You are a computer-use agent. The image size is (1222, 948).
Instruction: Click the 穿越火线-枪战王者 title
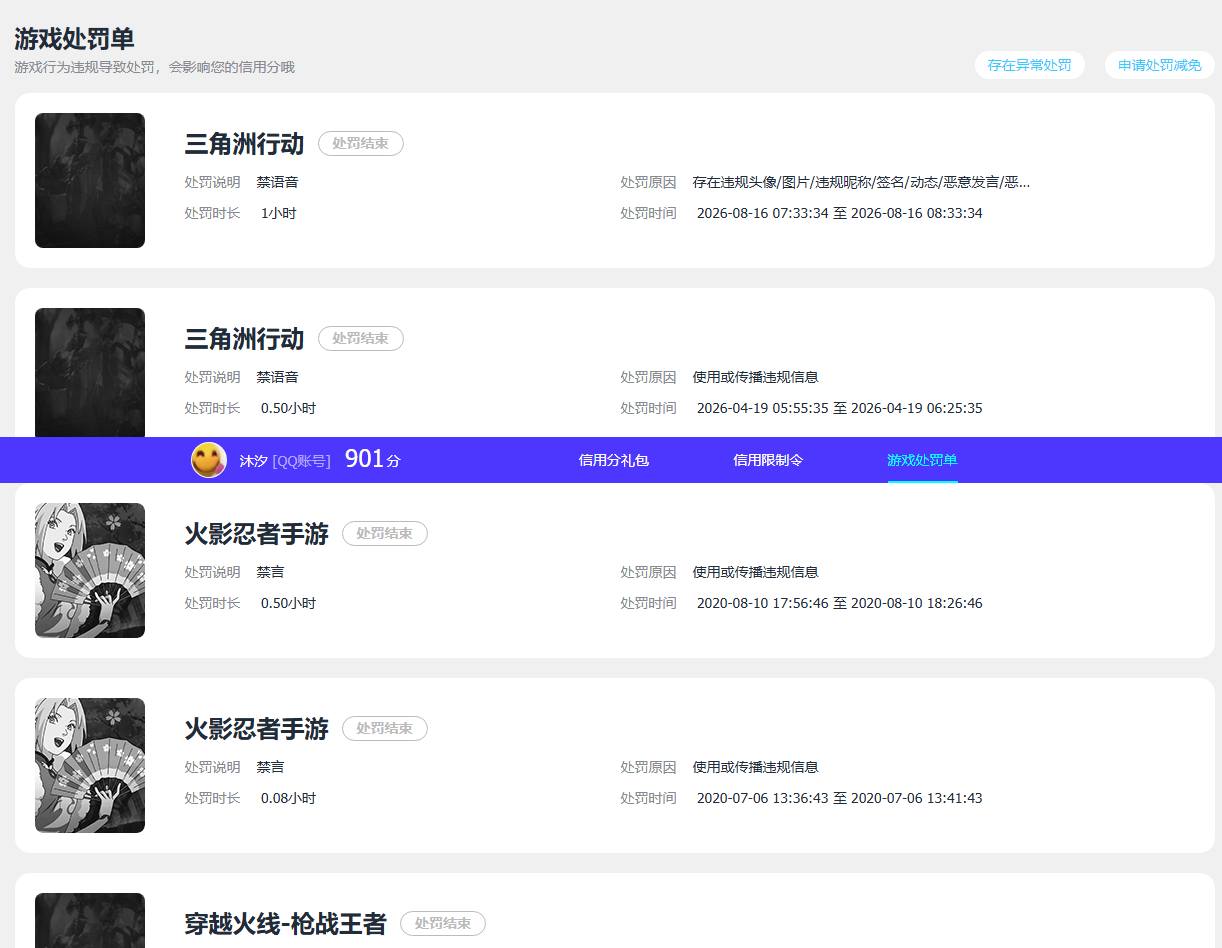pos(285,924)
